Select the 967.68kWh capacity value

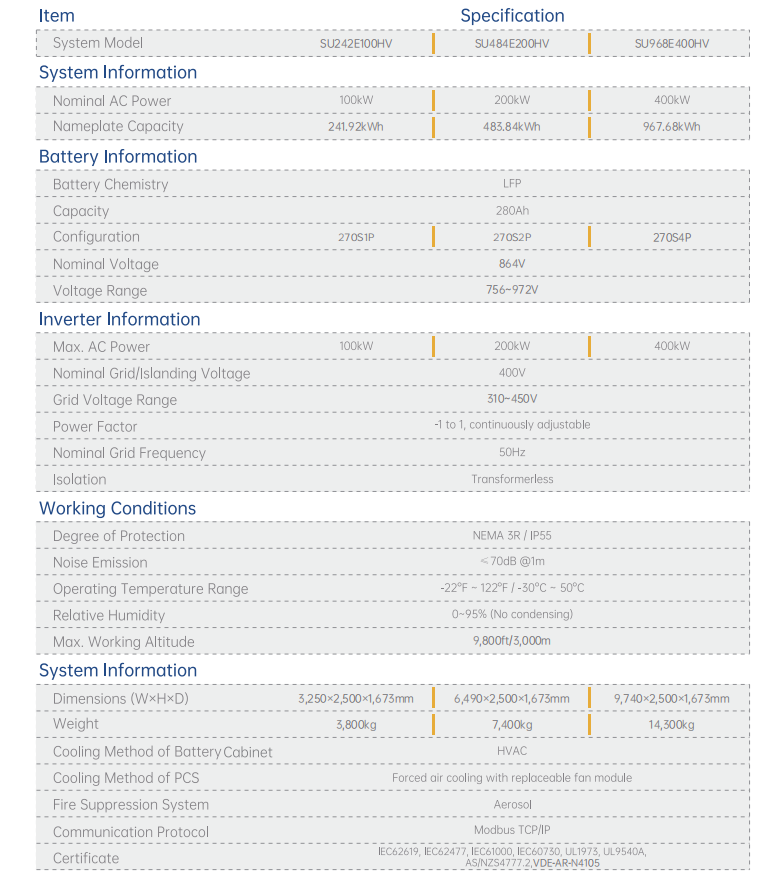[672, 127]
